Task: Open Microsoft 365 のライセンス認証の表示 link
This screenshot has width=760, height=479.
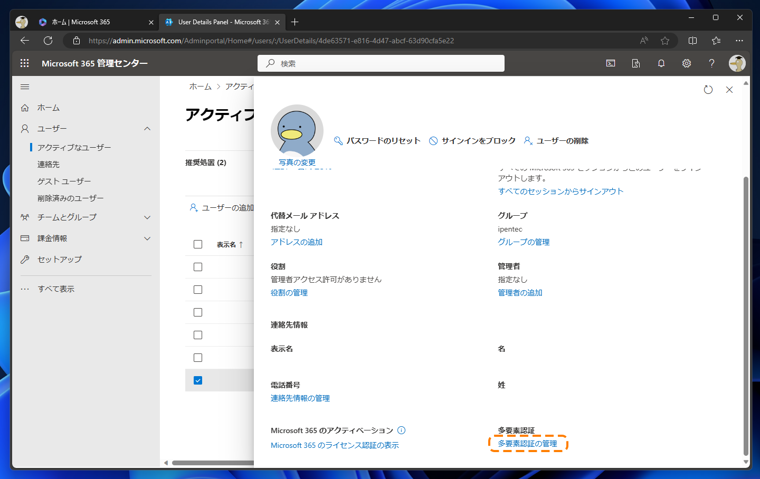Action: point(334,445)
